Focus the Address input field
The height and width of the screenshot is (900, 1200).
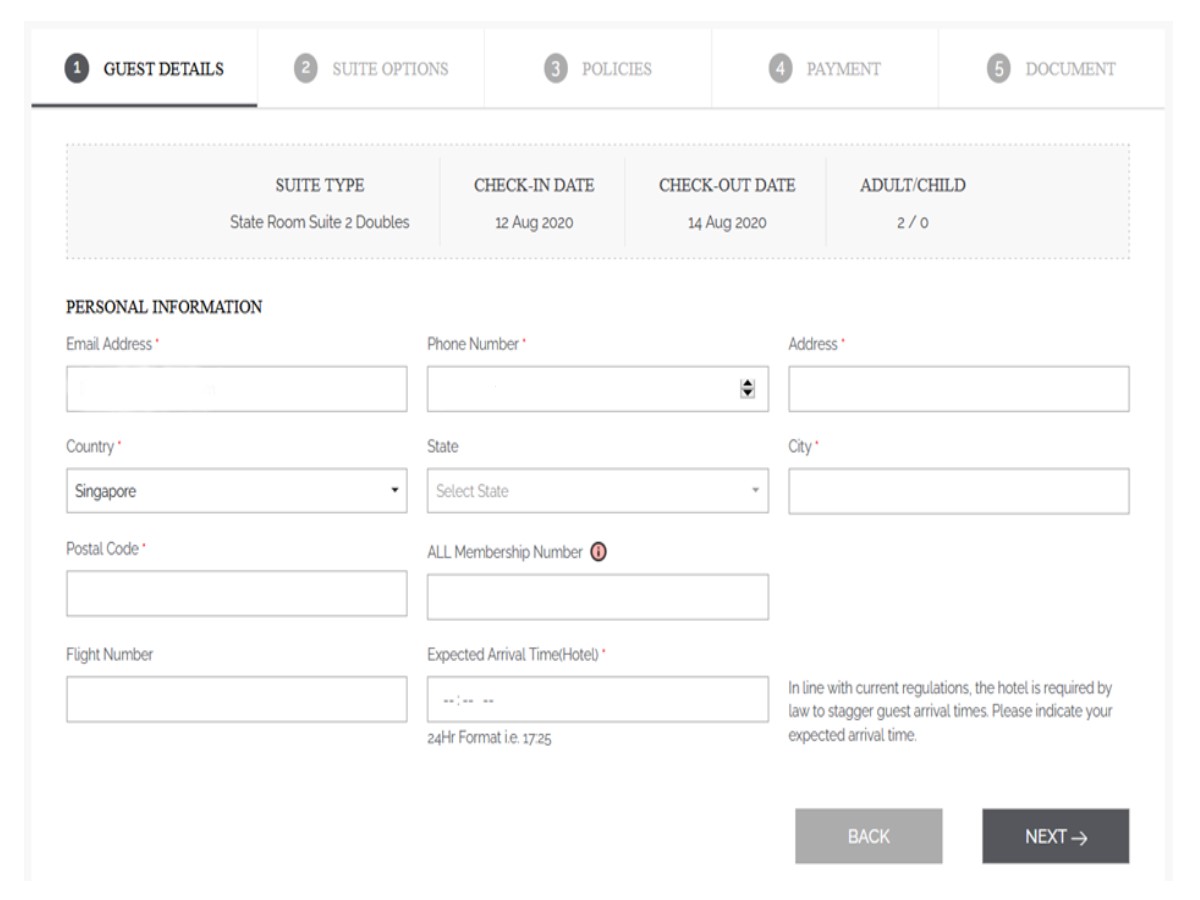[959, 389]
